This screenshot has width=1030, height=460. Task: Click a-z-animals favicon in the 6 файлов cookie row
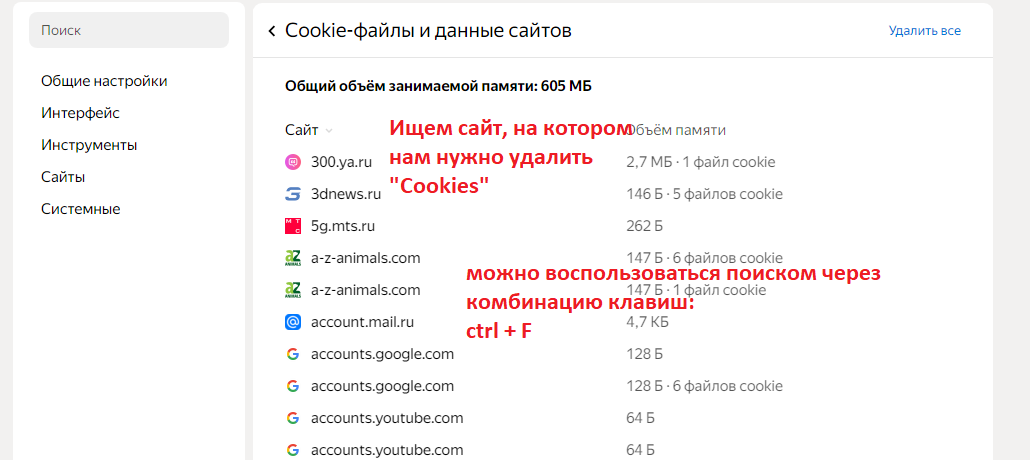(x=293, y=258)
